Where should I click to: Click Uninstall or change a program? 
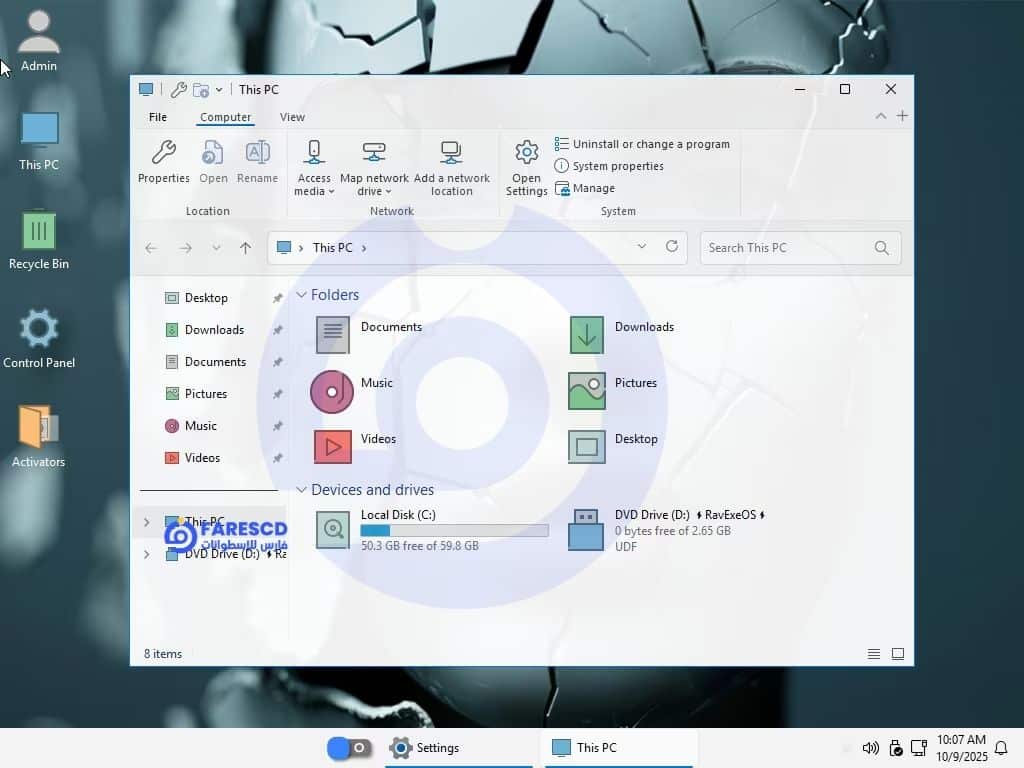pyautogui.click(x=650, y=144)
